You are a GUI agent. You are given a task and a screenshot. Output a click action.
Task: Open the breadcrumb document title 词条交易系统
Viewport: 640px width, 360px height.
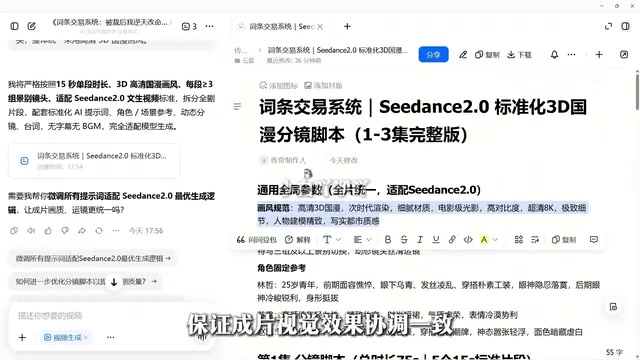pyautogui.click(x=338, y=50)
